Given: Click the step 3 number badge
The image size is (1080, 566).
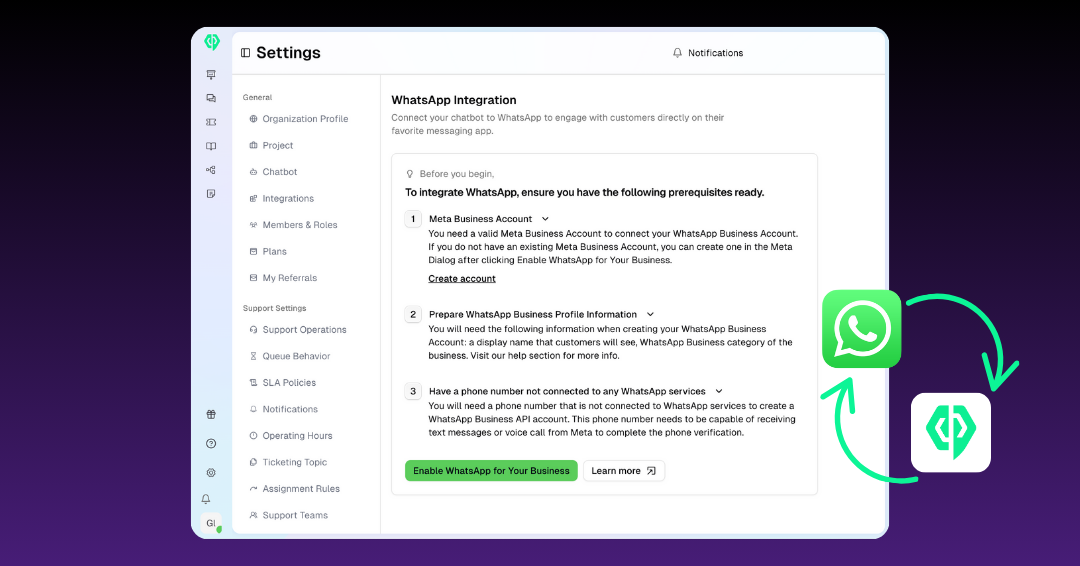Looking at the screenshot, I should pos(413,392).
